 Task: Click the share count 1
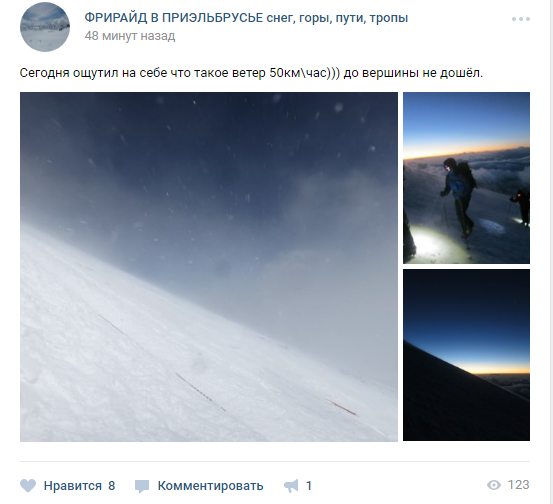coord(309,486)
